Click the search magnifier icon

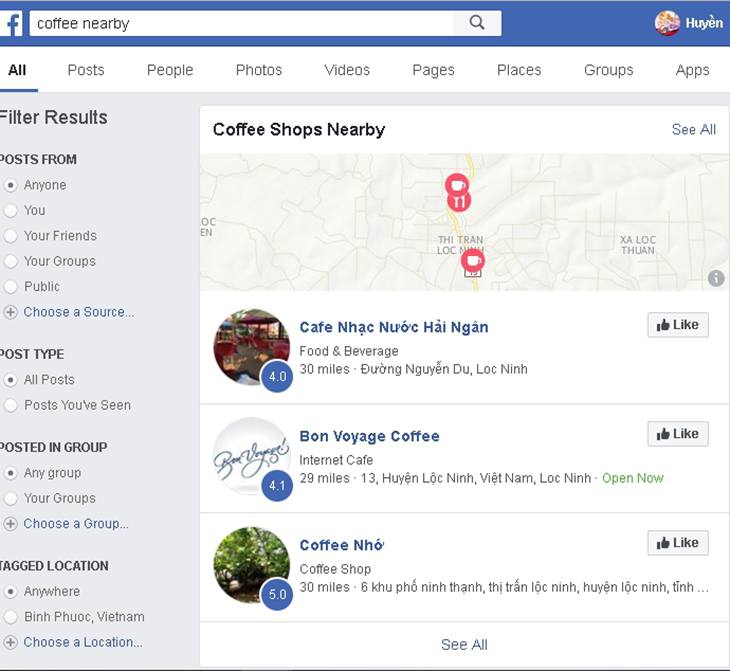(477, 22)
